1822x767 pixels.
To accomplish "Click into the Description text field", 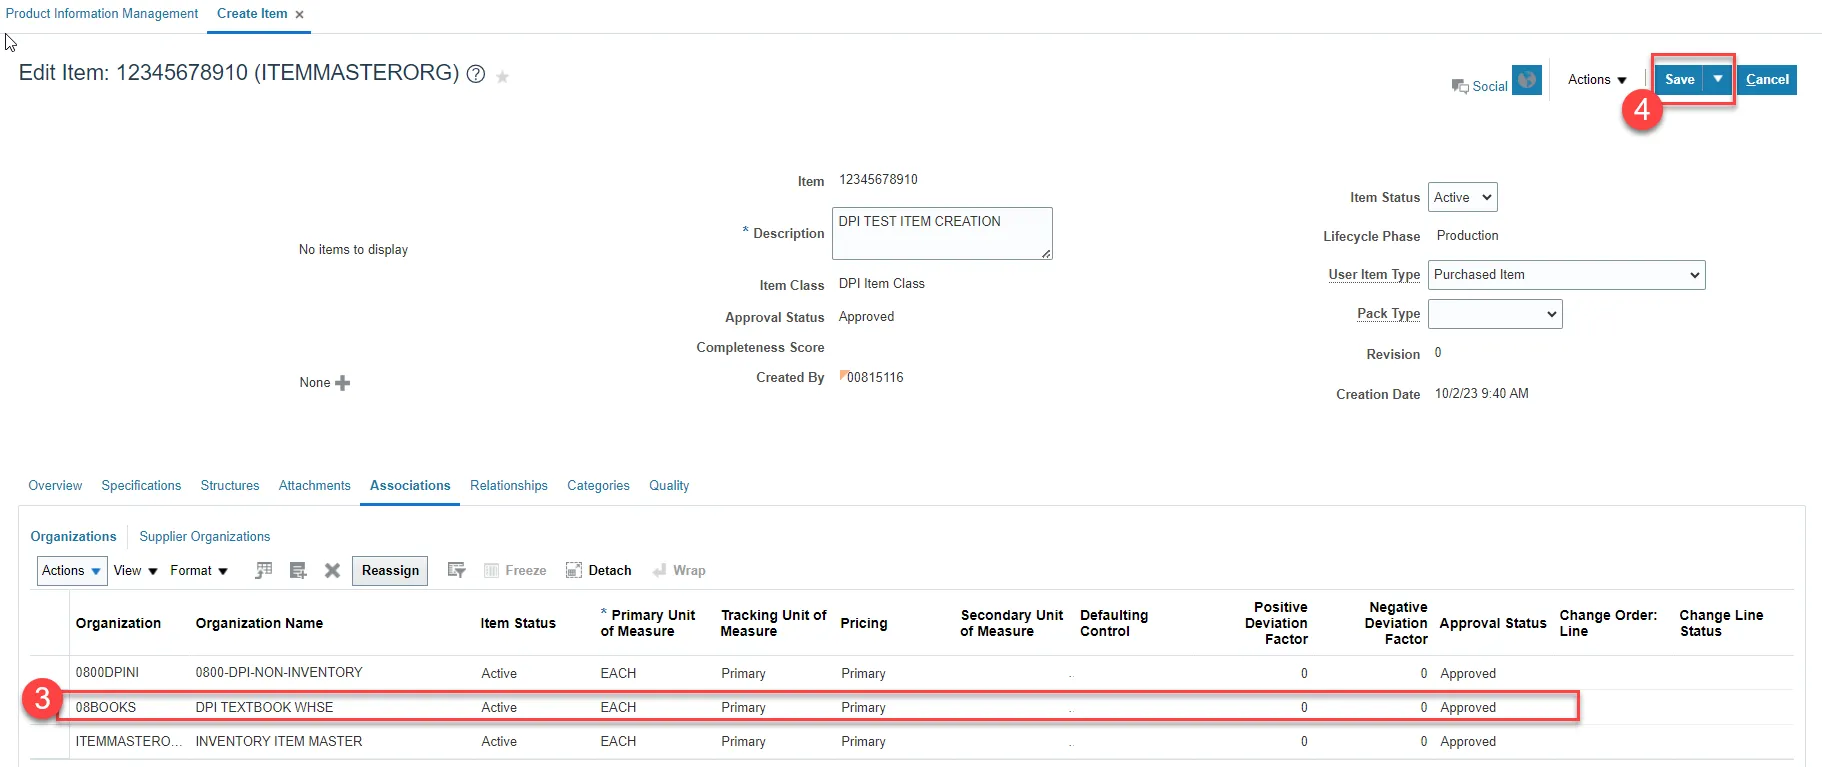I will (x=941, y=234).
